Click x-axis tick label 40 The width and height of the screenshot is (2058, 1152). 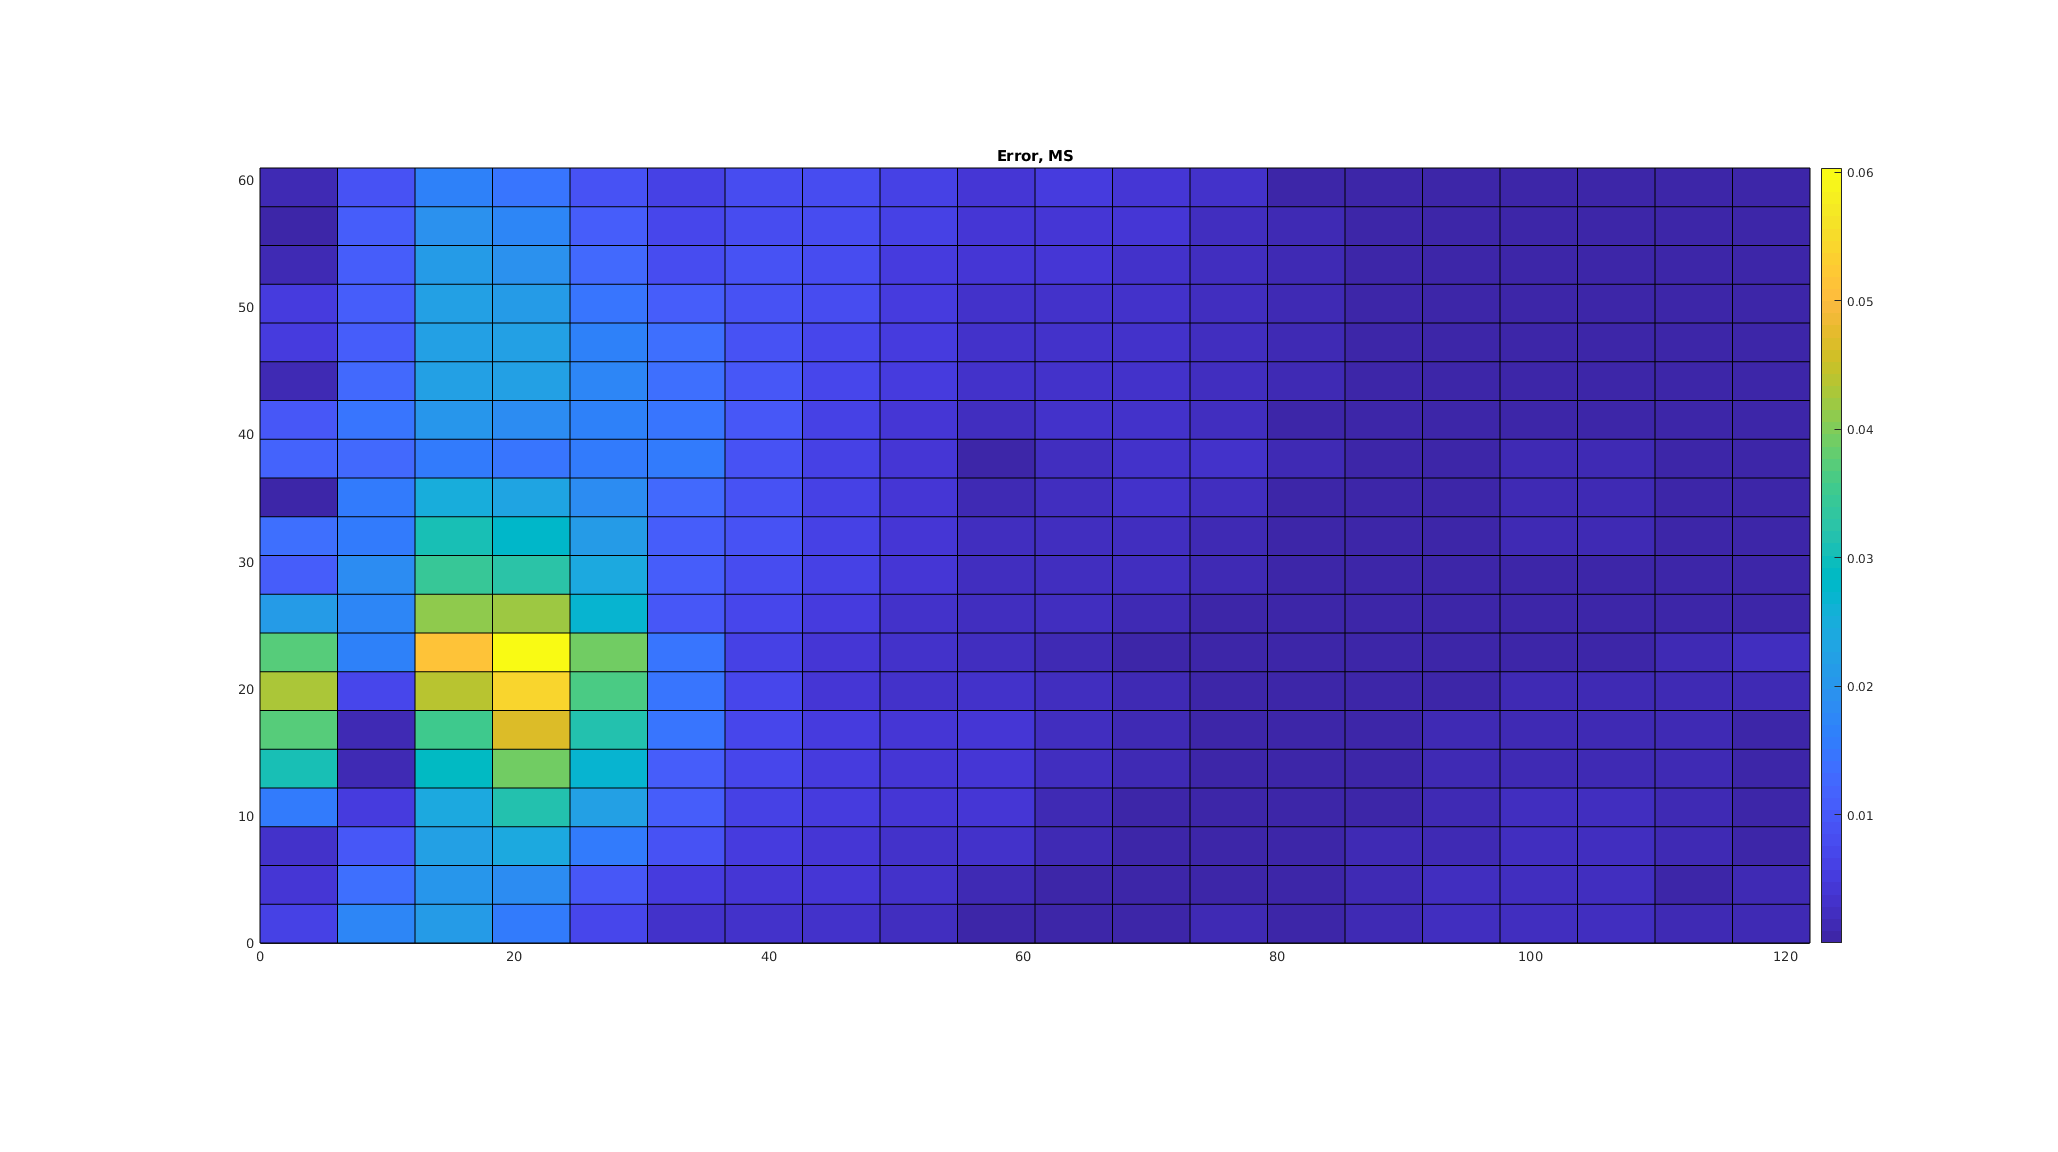(x=768, y=957)
